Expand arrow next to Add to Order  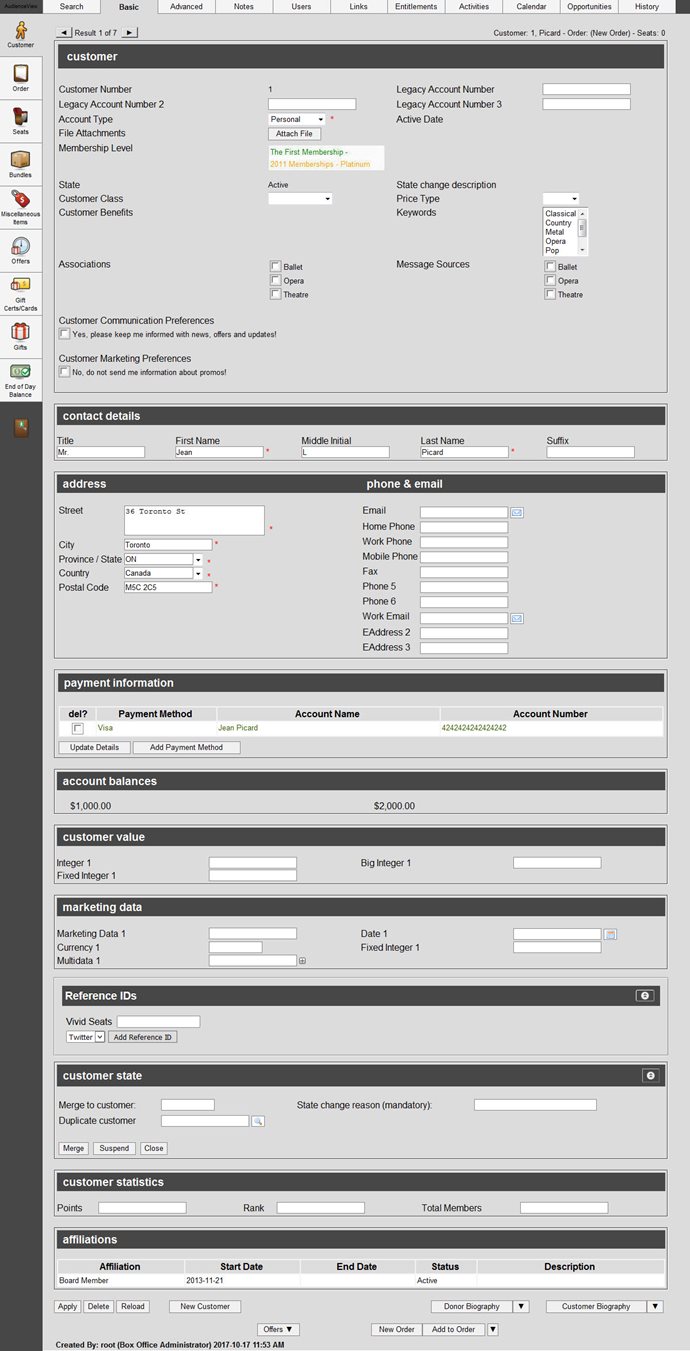[492, 1329]
